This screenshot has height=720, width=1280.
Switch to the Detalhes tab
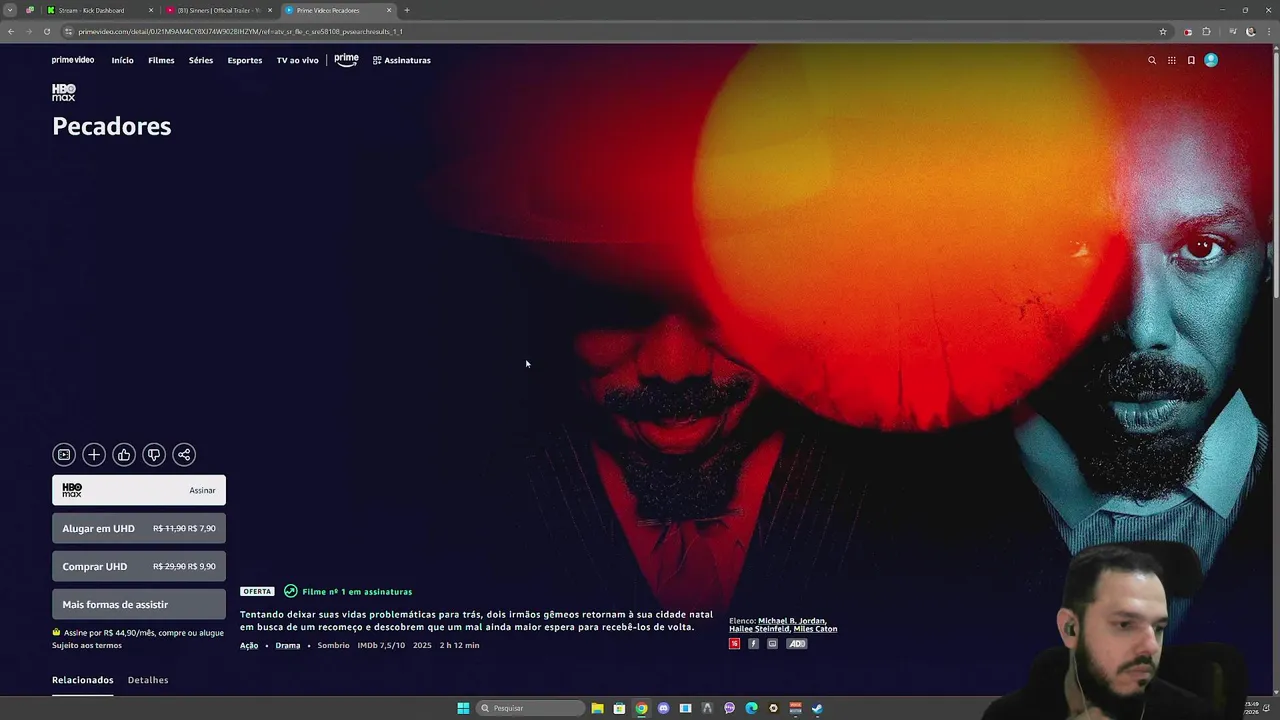click(148, 680)
